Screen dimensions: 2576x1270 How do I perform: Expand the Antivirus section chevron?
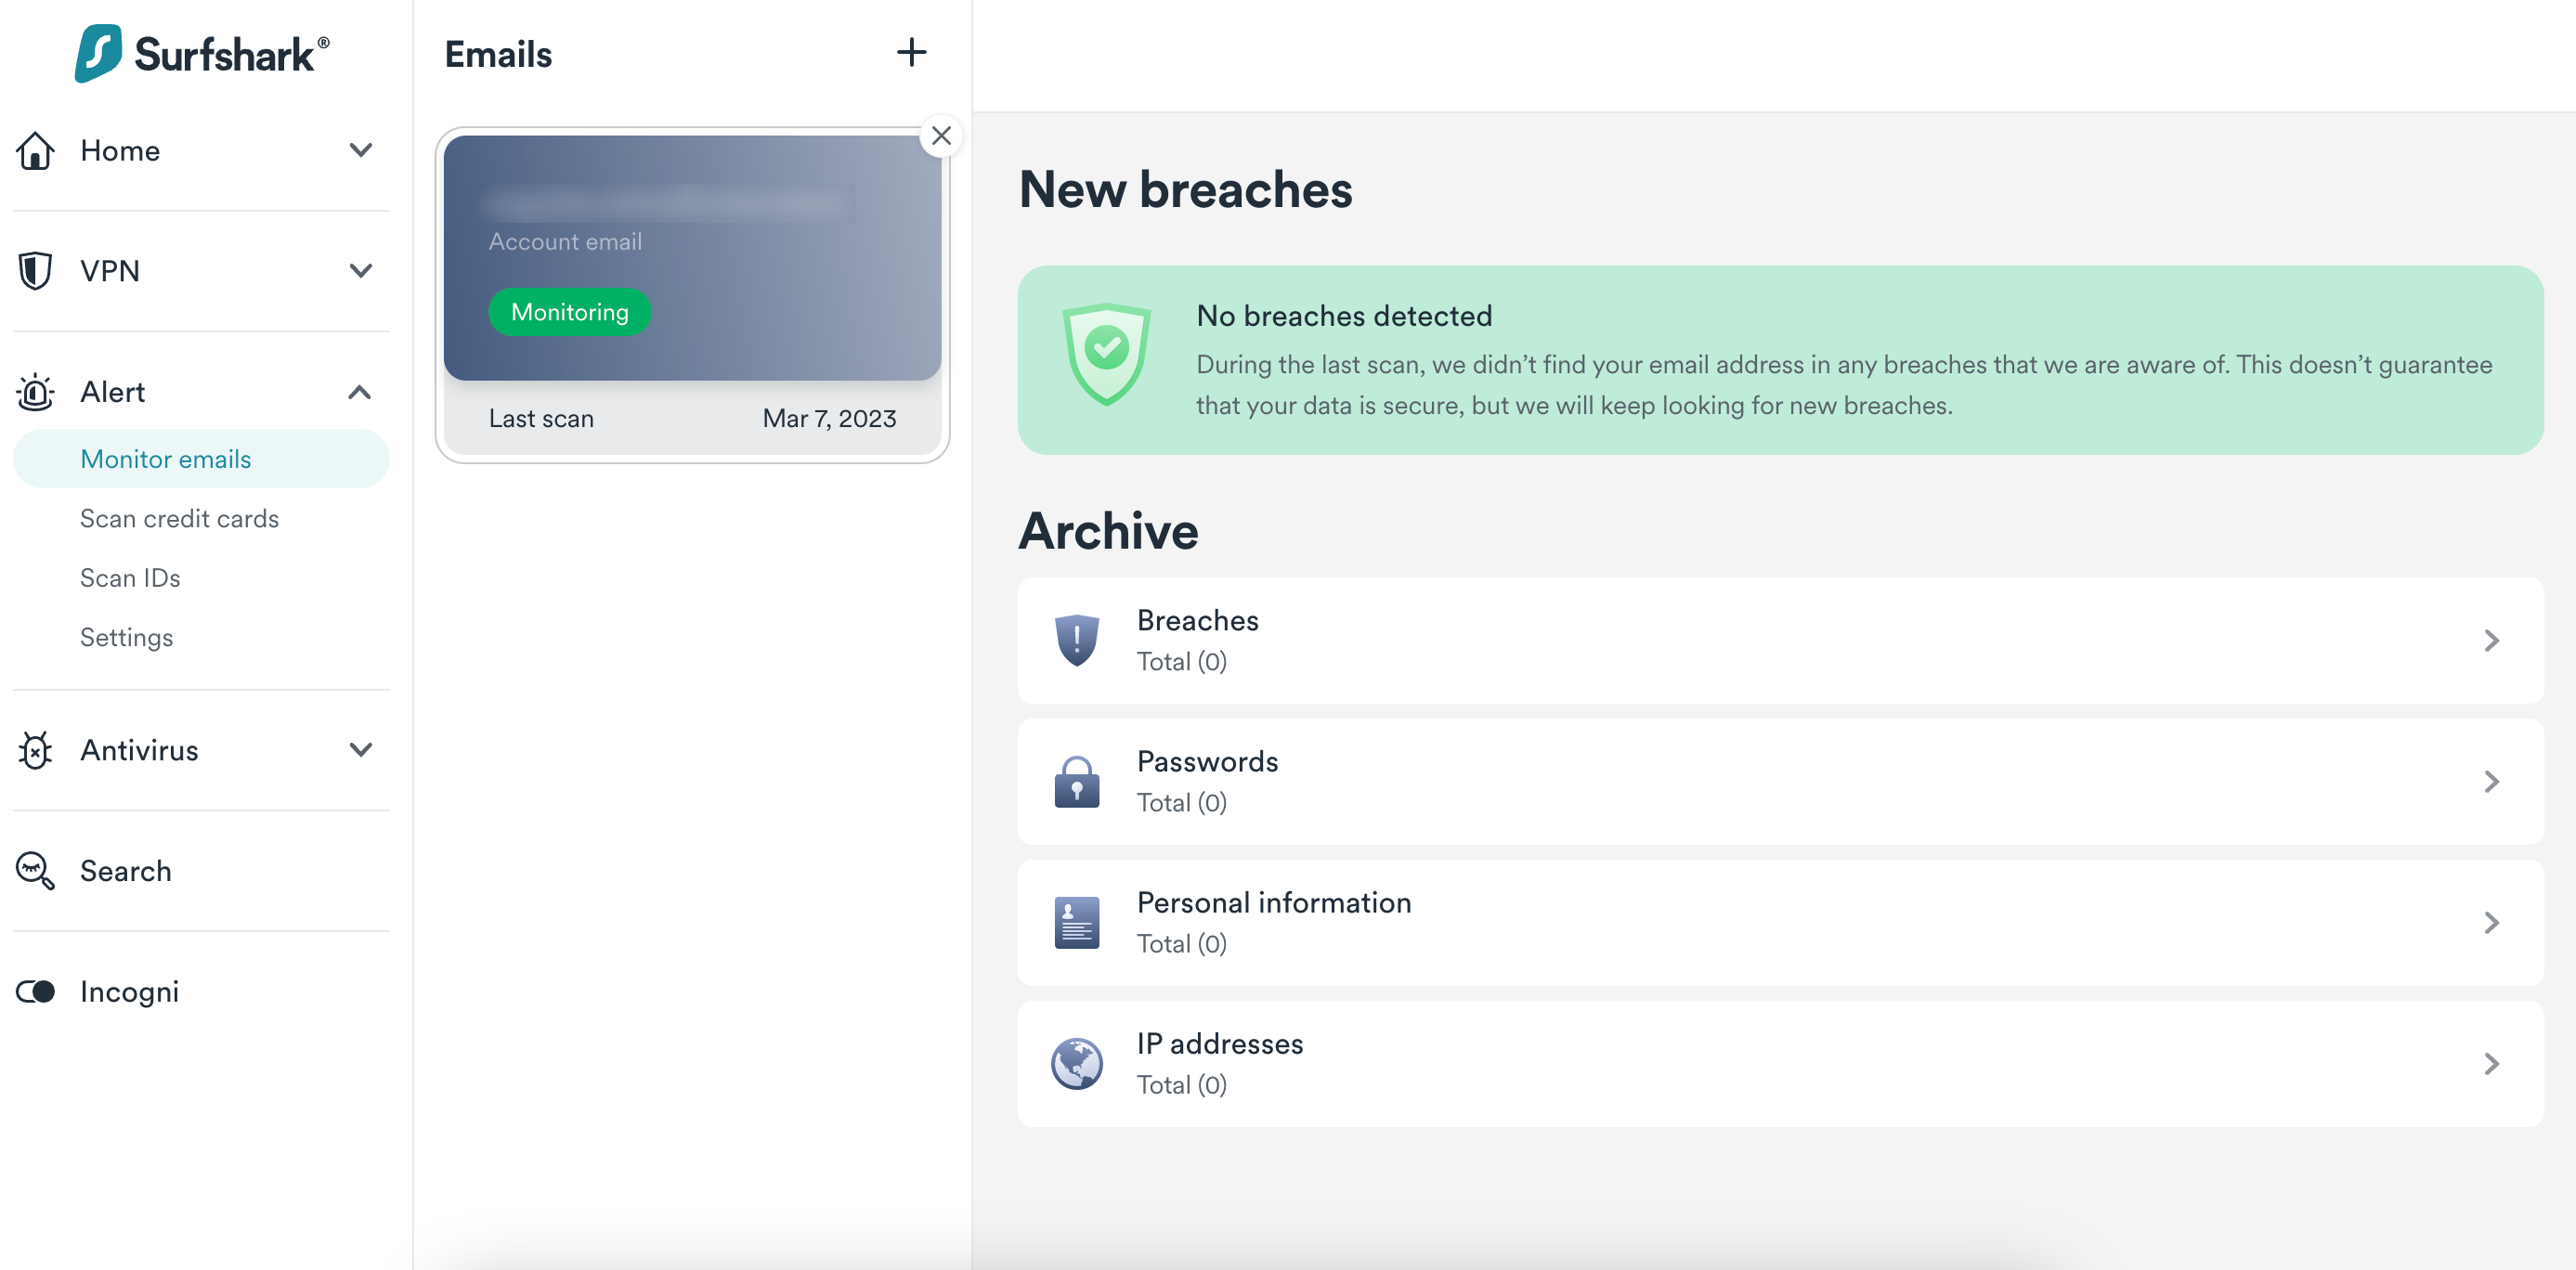[x=360, y=750]
